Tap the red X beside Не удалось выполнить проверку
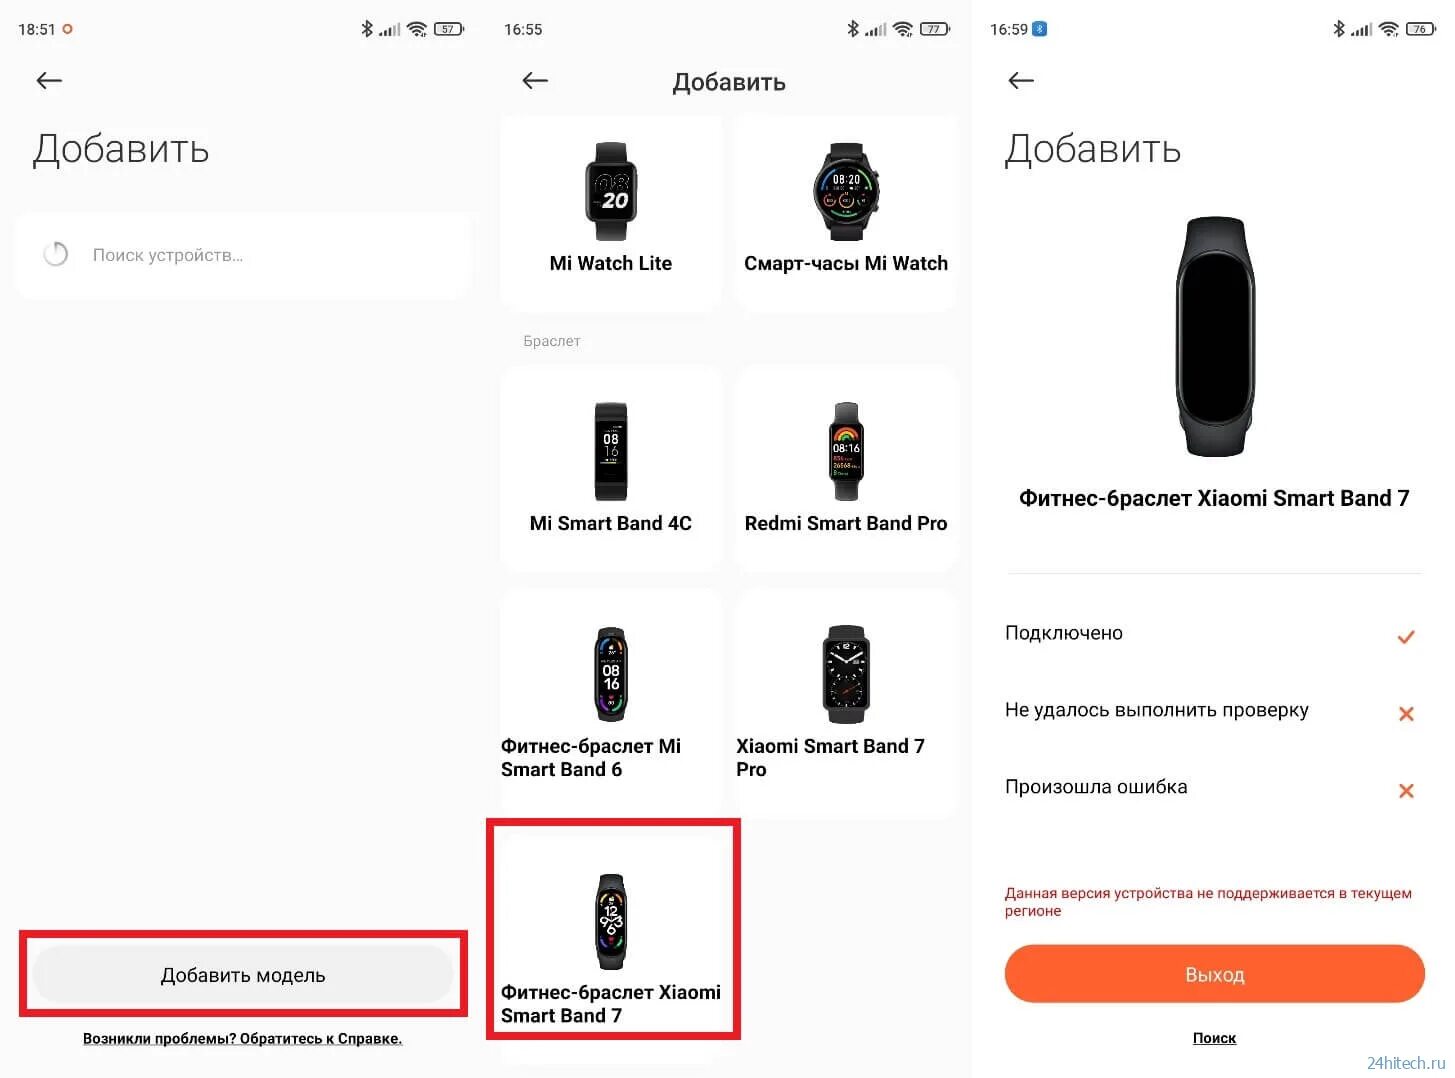This screenshot has height=1078, width=1455. (1406, 714)
